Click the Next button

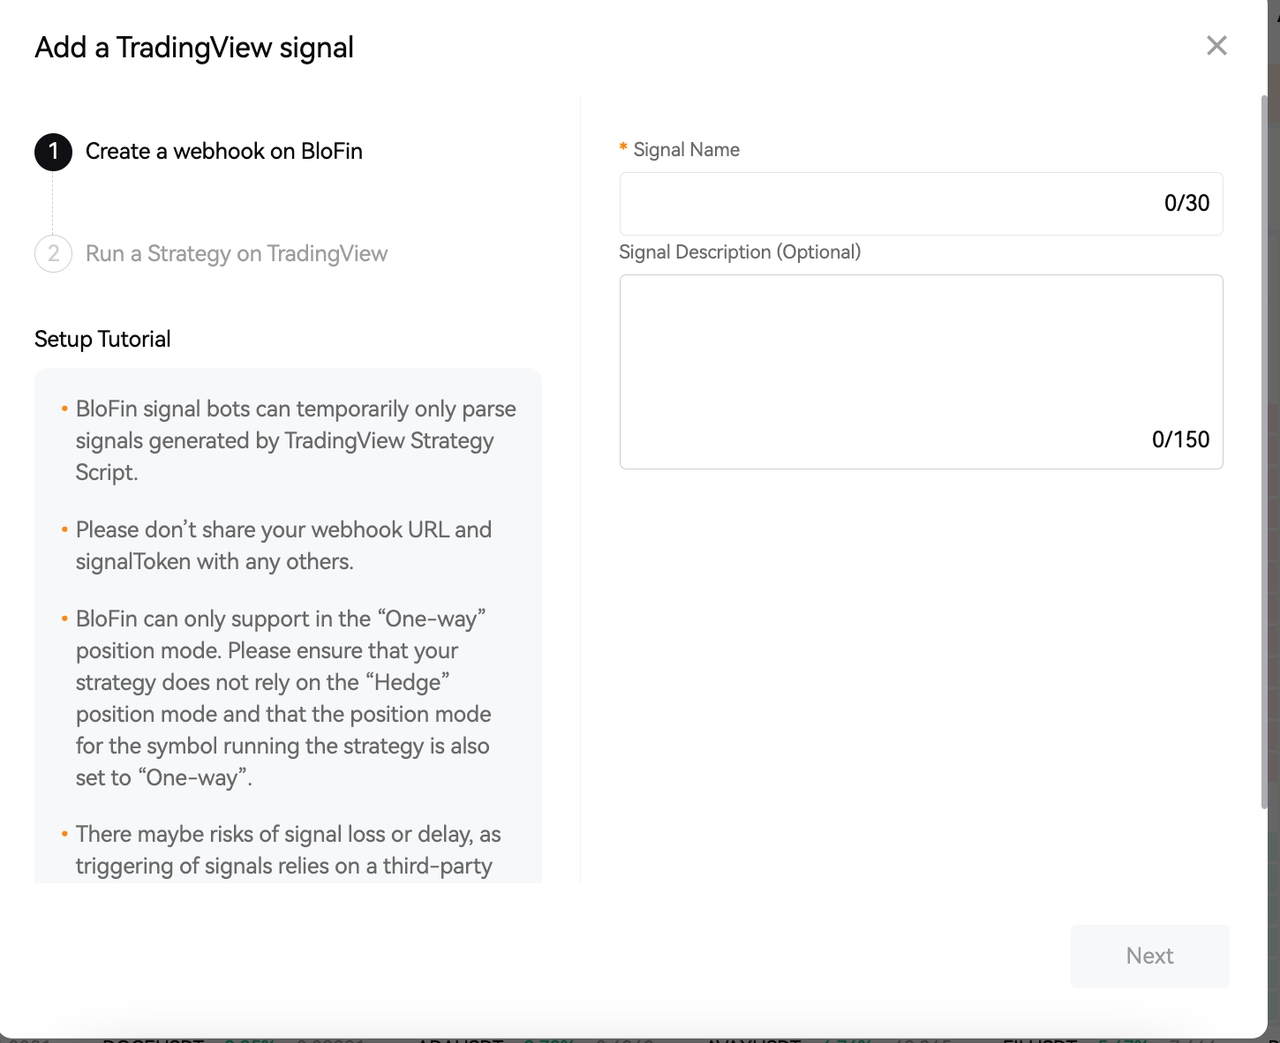tap(1150, 956)
